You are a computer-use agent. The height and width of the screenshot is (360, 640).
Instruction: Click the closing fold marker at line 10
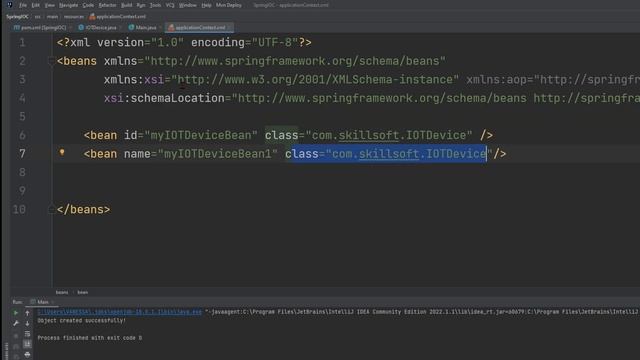click(x=51, y=209)
